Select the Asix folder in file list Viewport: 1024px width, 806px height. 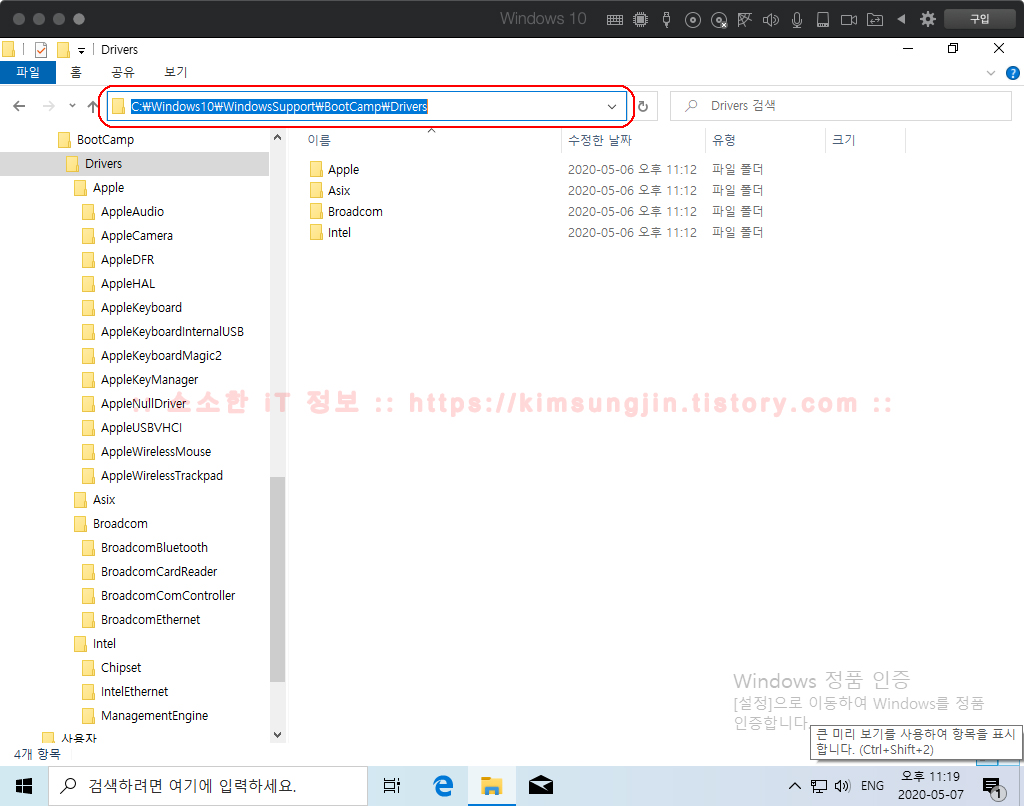pyautogui.click(x=339, y=191)
